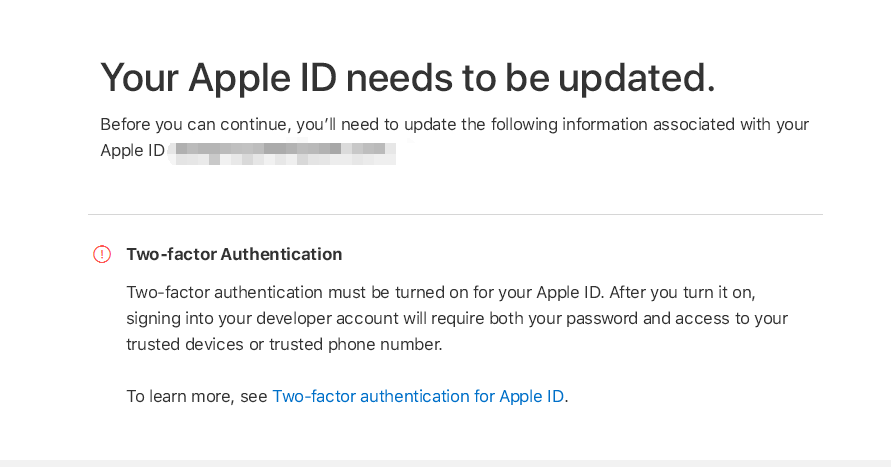Select "Apple ID" in the large headline
Screen dimensions: 891x467
[x=263, y=78]
